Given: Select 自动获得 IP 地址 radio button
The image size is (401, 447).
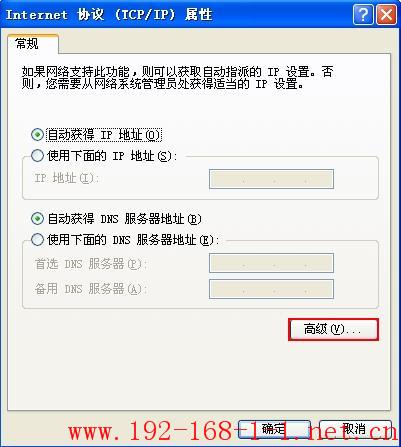Looking at the screenshot, I should 37,135.
